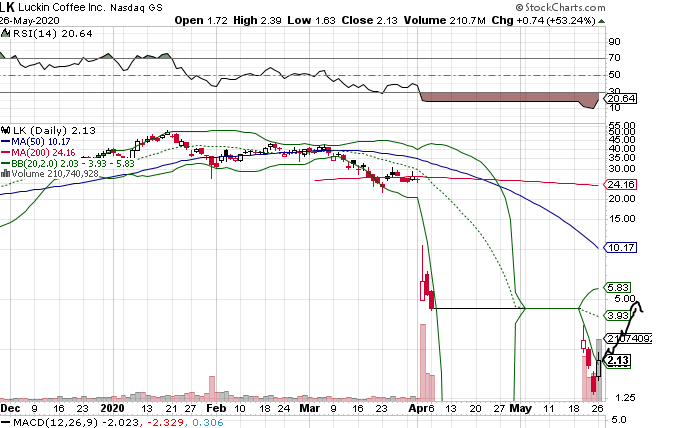This screenshot has height=428, width=698.
Task: Click the 1.25 price axis label
Action: [625, 398]
